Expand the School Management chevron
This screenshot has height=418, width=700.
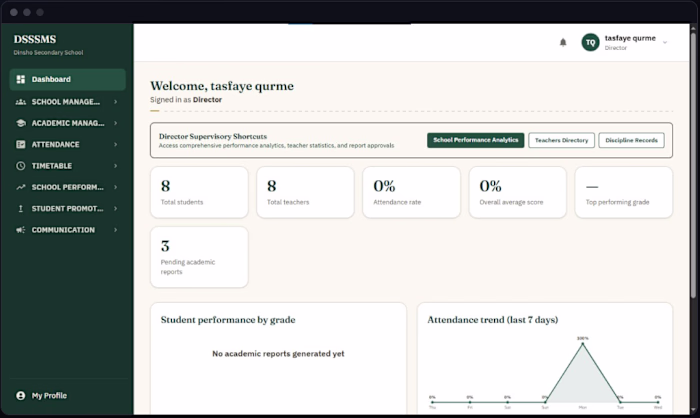click(x=116, y=102)
